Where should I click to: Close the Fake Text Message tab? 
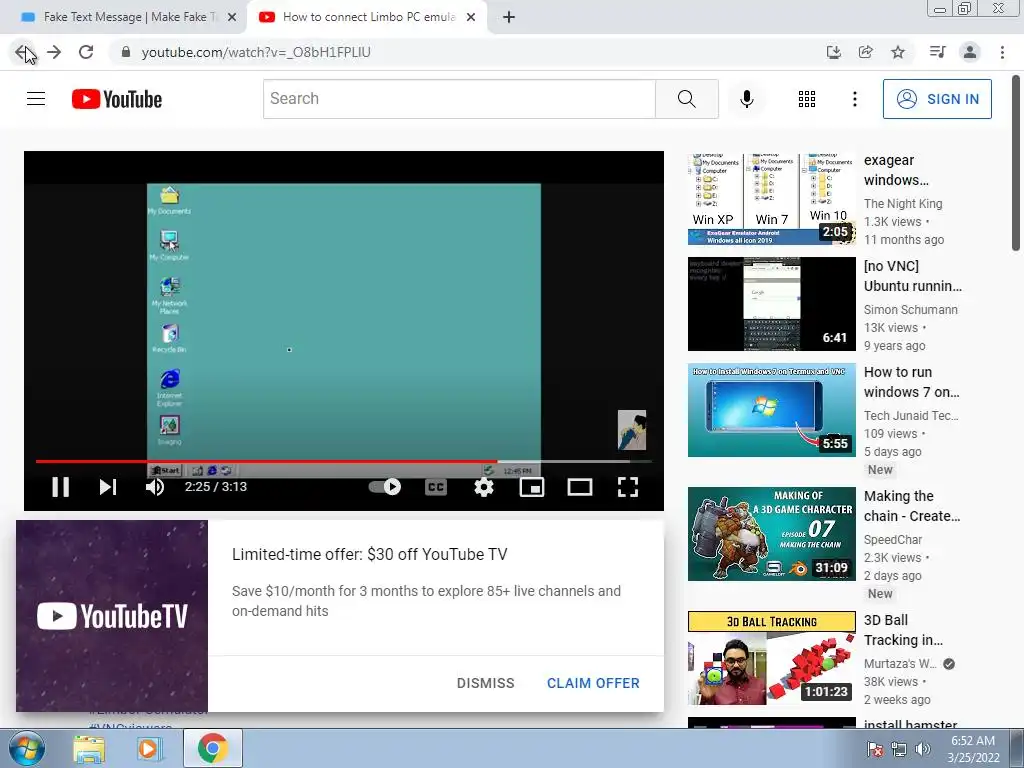pyautogui.click(x=232, y=17)
